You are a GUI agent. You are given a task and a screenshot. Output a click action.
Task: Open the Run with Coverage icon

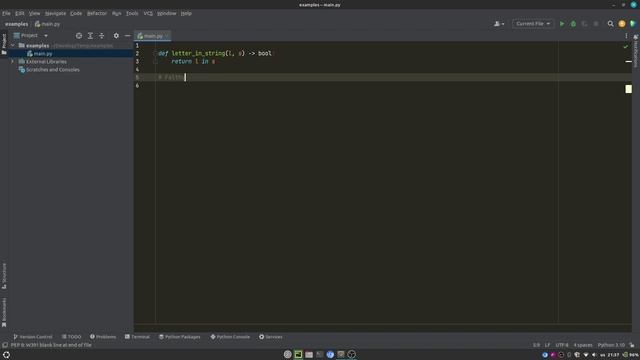point(584,24)
